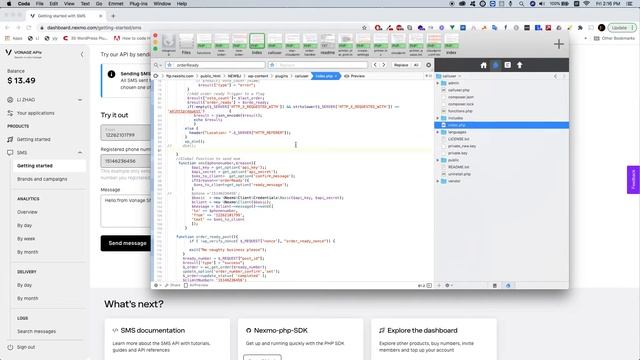Click the Message text area
This screenshot has height=360, width=640.
[x=126, y=211]
